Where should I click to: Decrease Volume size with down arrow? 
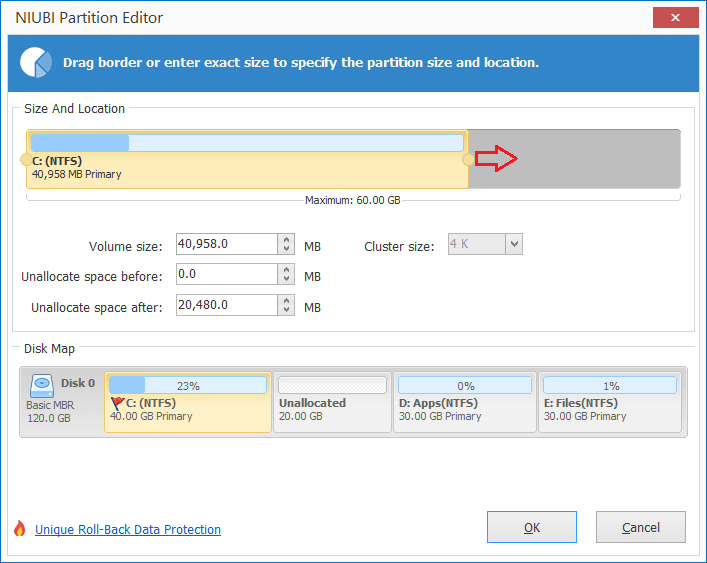point(286,249)
